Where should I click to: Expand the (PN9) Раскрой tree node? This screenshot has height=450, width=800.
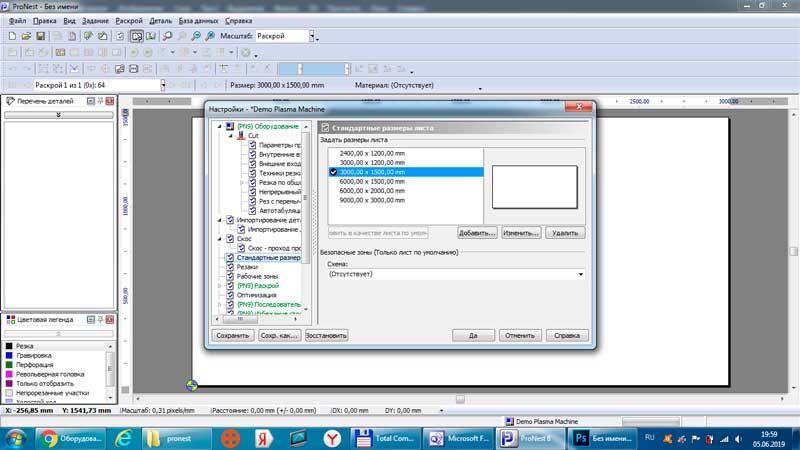[x=220, y=286]
